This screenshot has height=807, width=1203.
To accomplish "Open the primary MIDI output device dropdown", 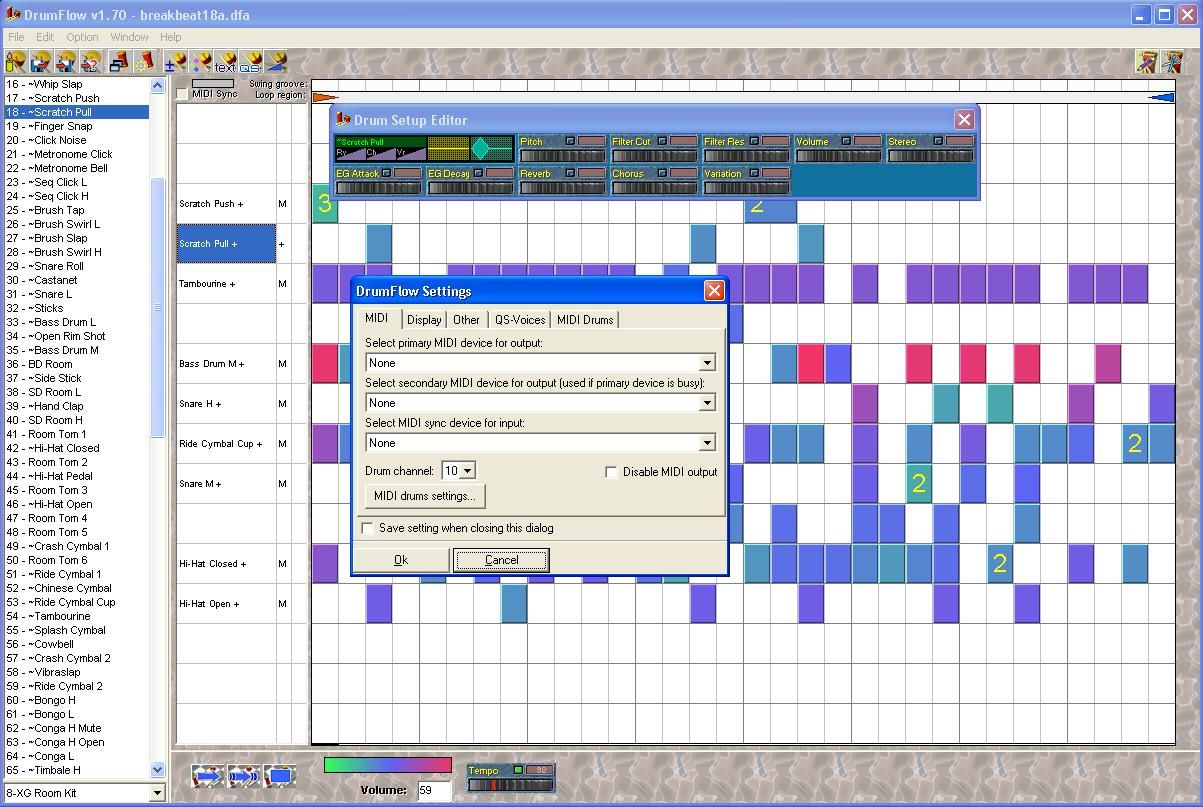I will [707, 363].
